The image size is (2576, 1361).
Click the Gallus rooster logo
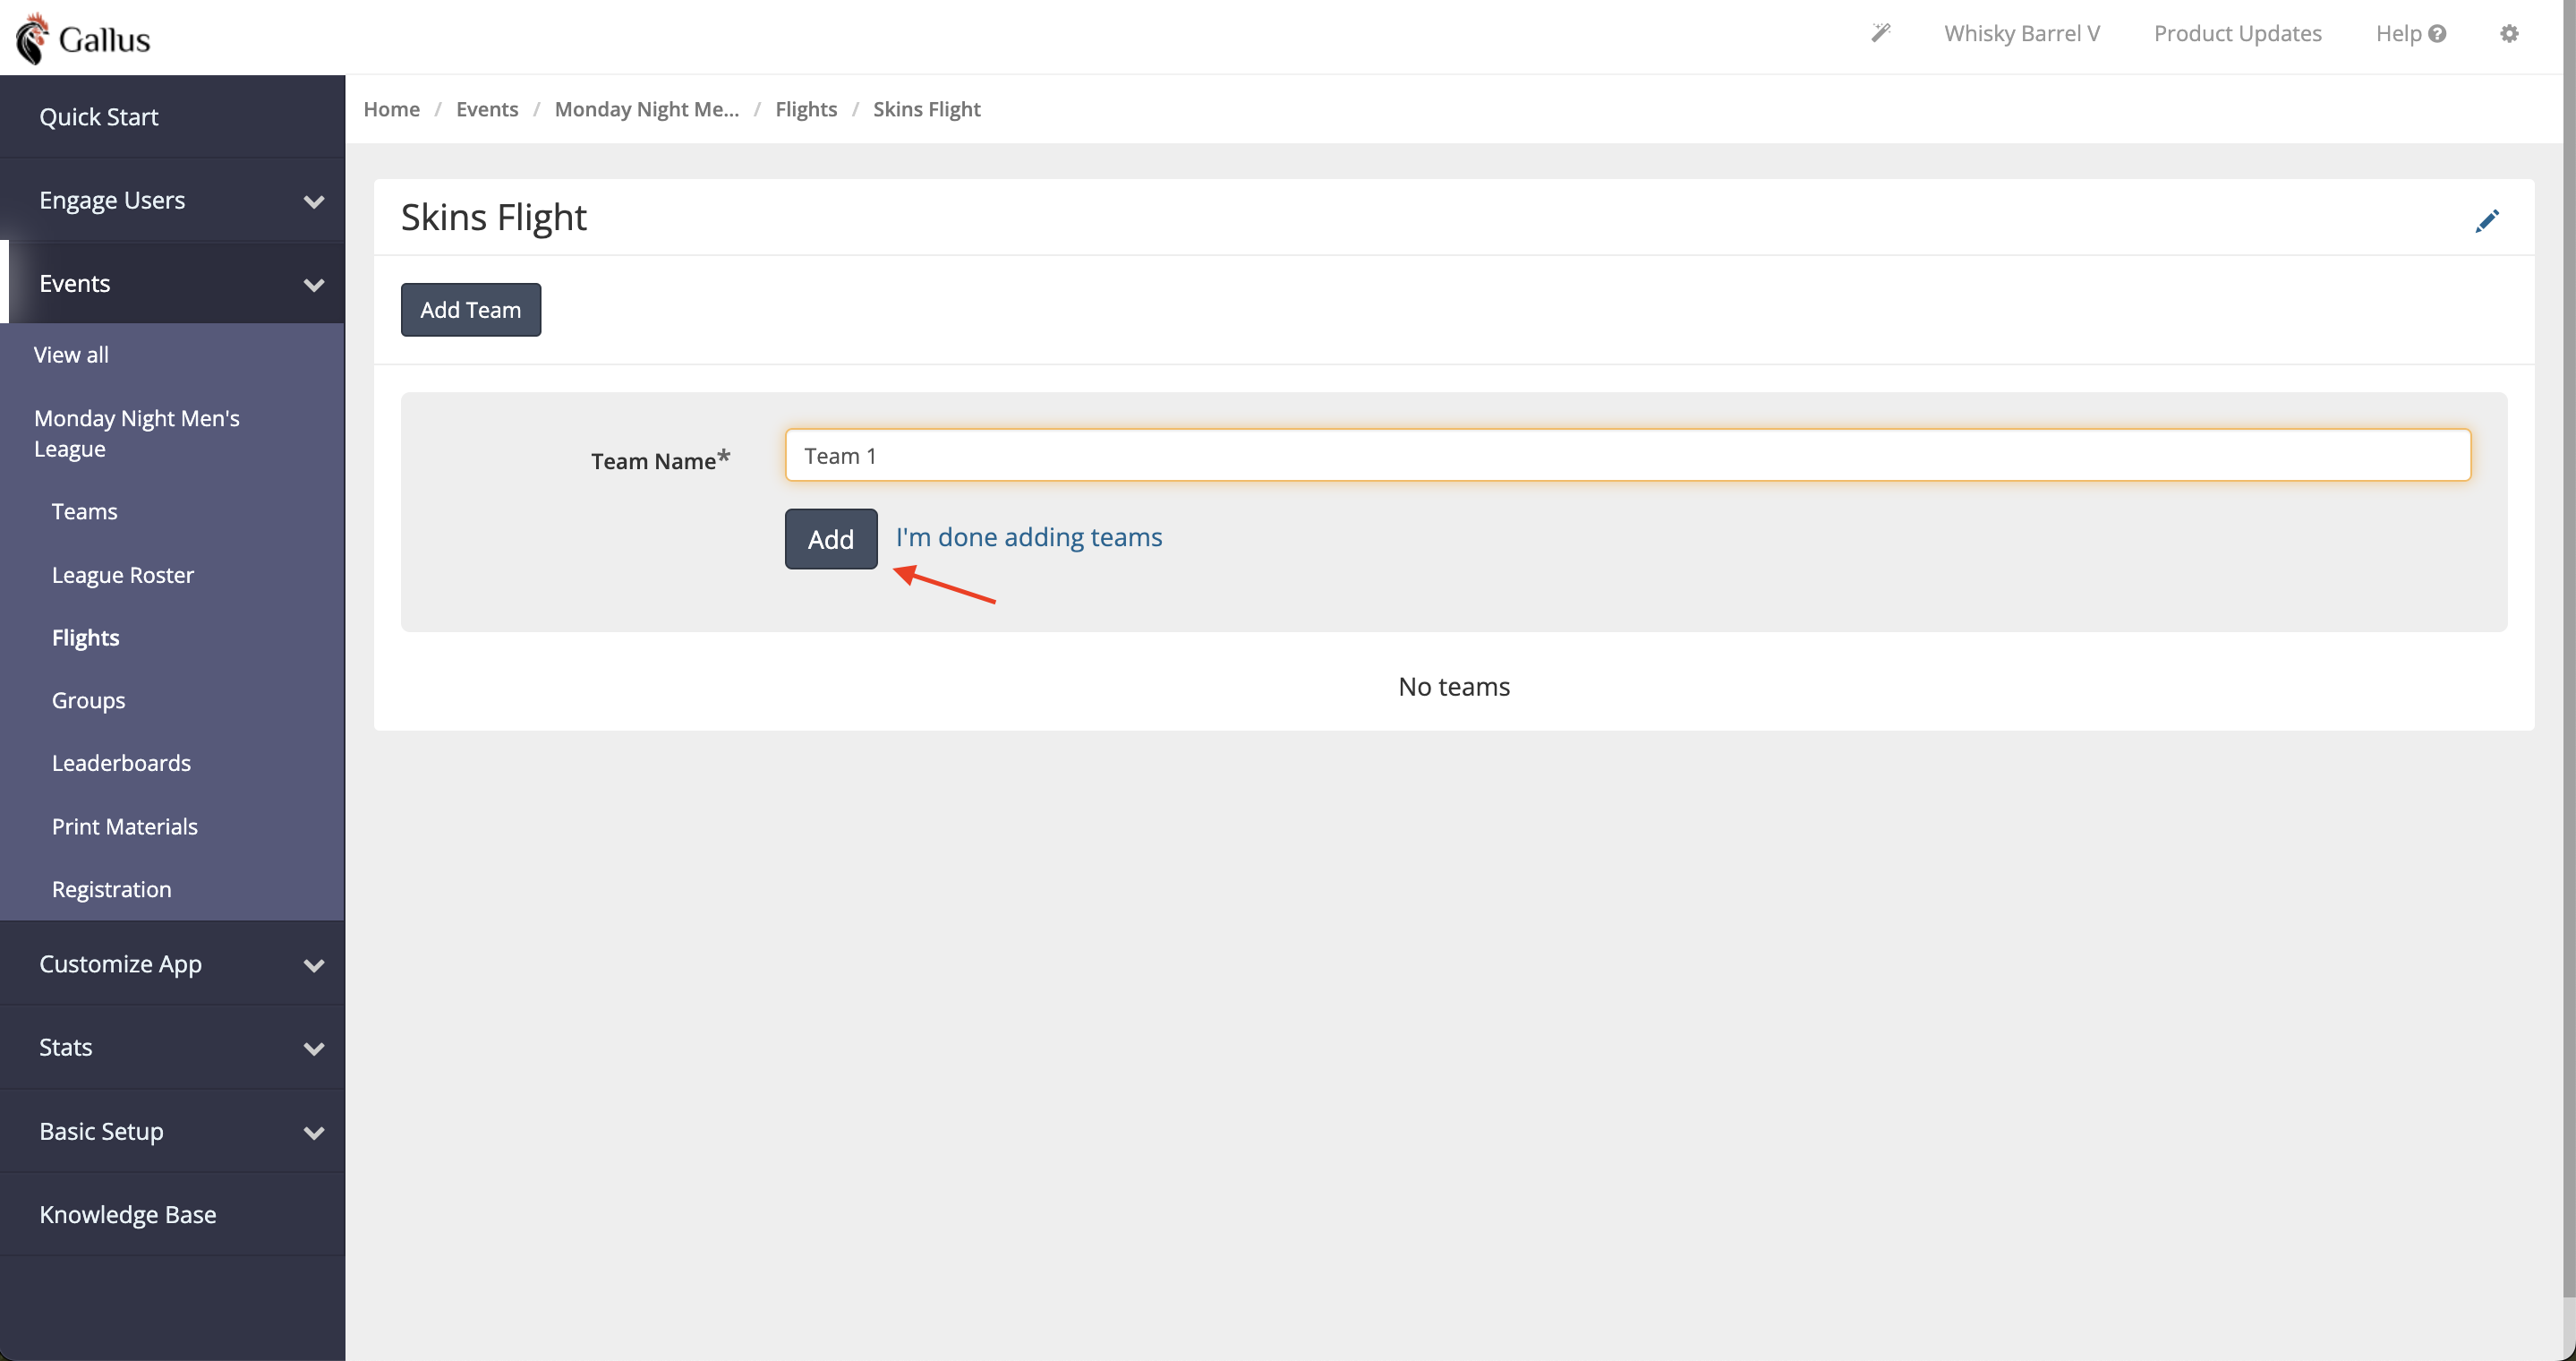[84, 38]
